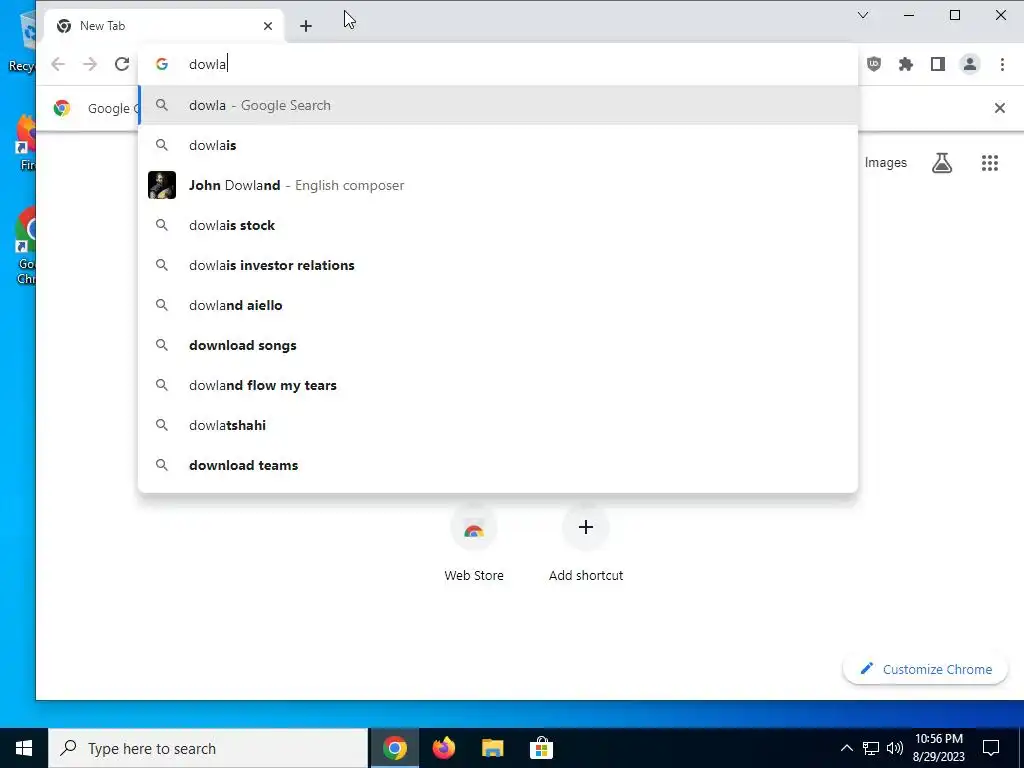Open Chrome's three-dot menu

click(1002, 64)
